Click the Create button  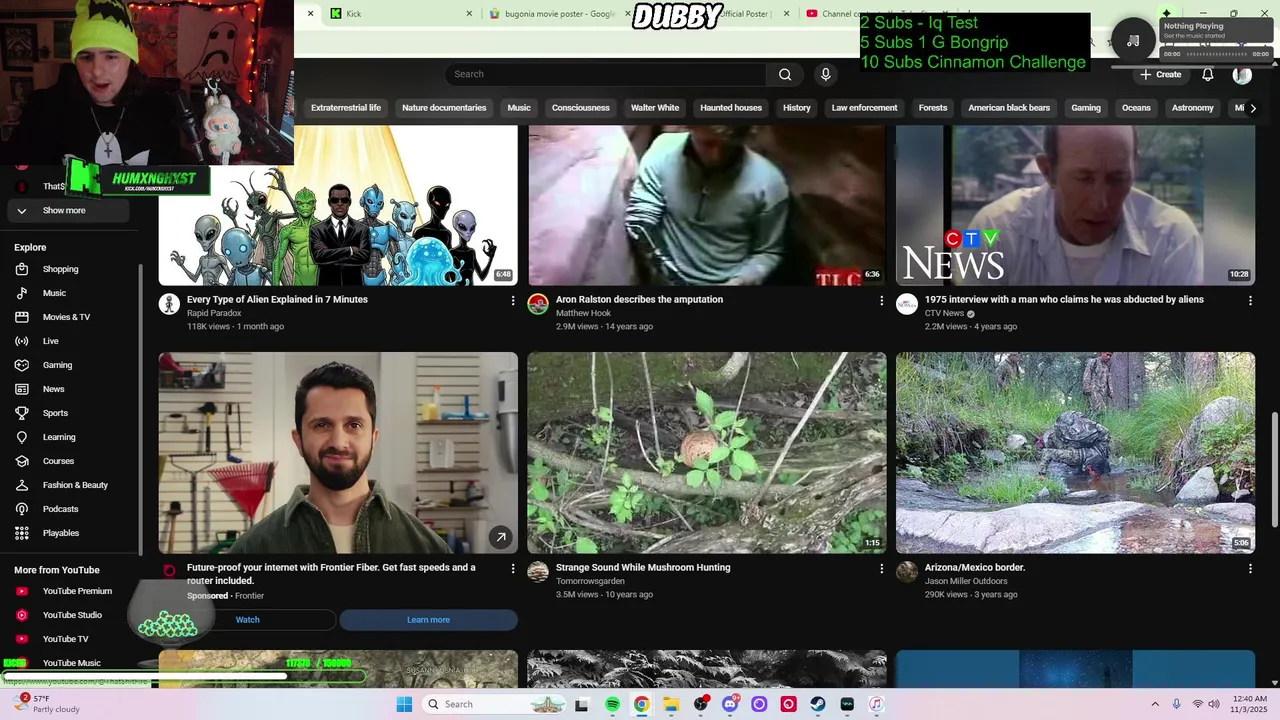1161,75
